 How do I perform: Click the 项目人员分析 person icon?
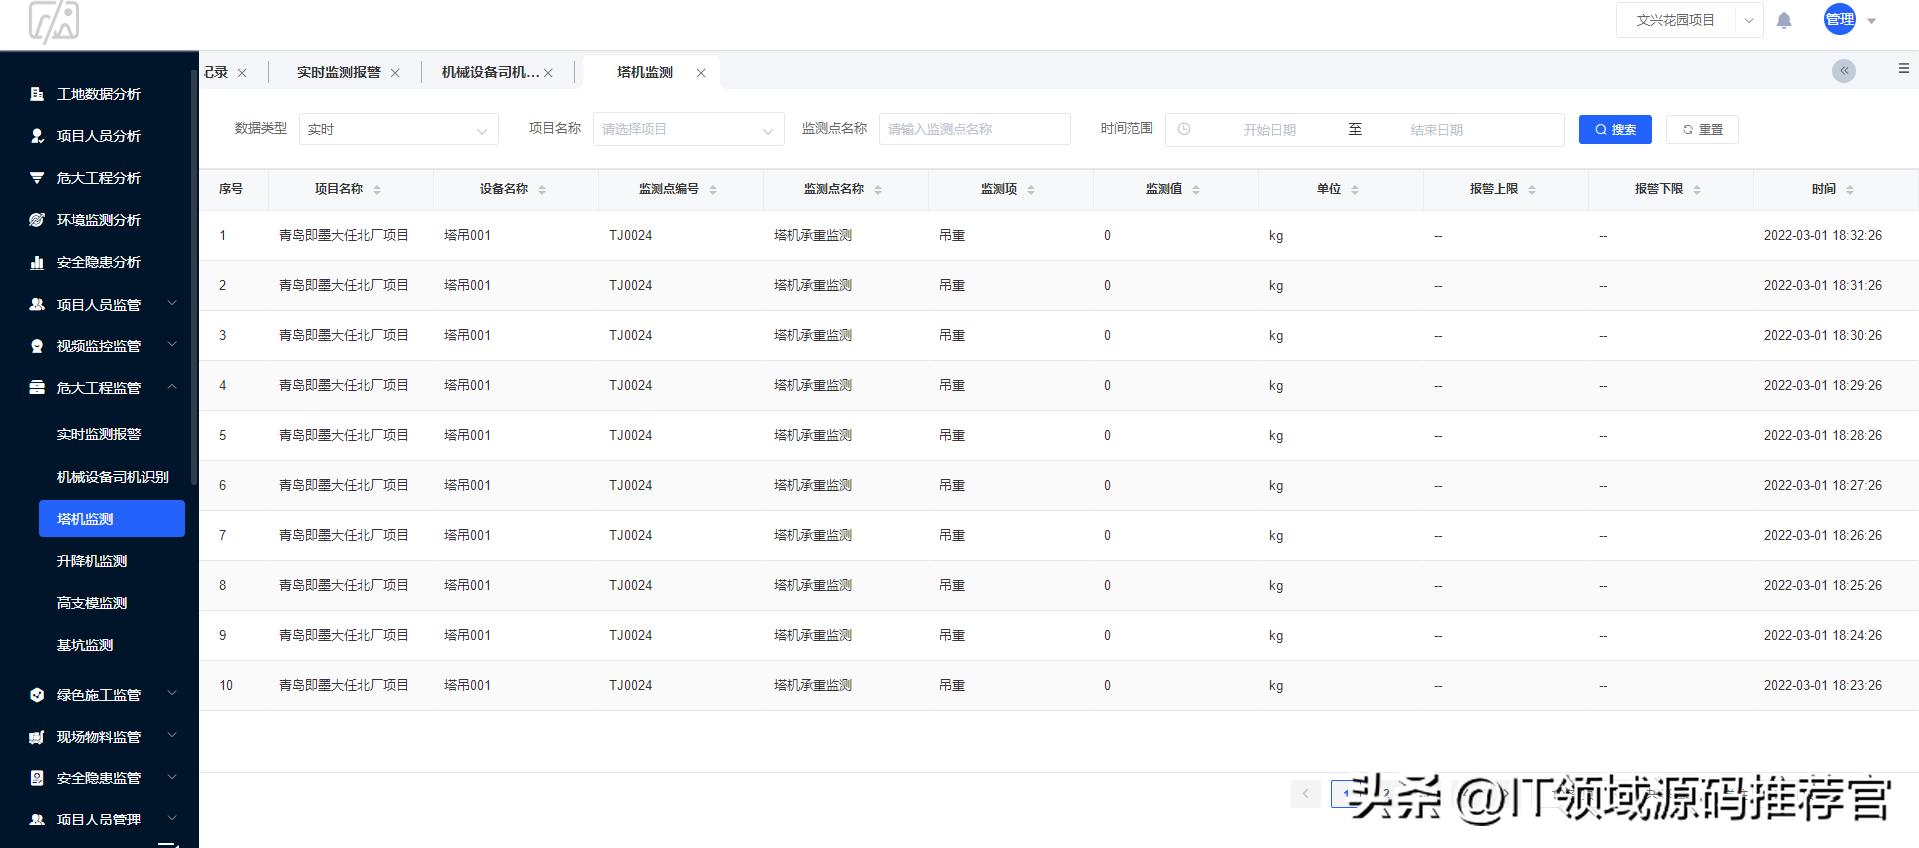[x=37, y=136]
